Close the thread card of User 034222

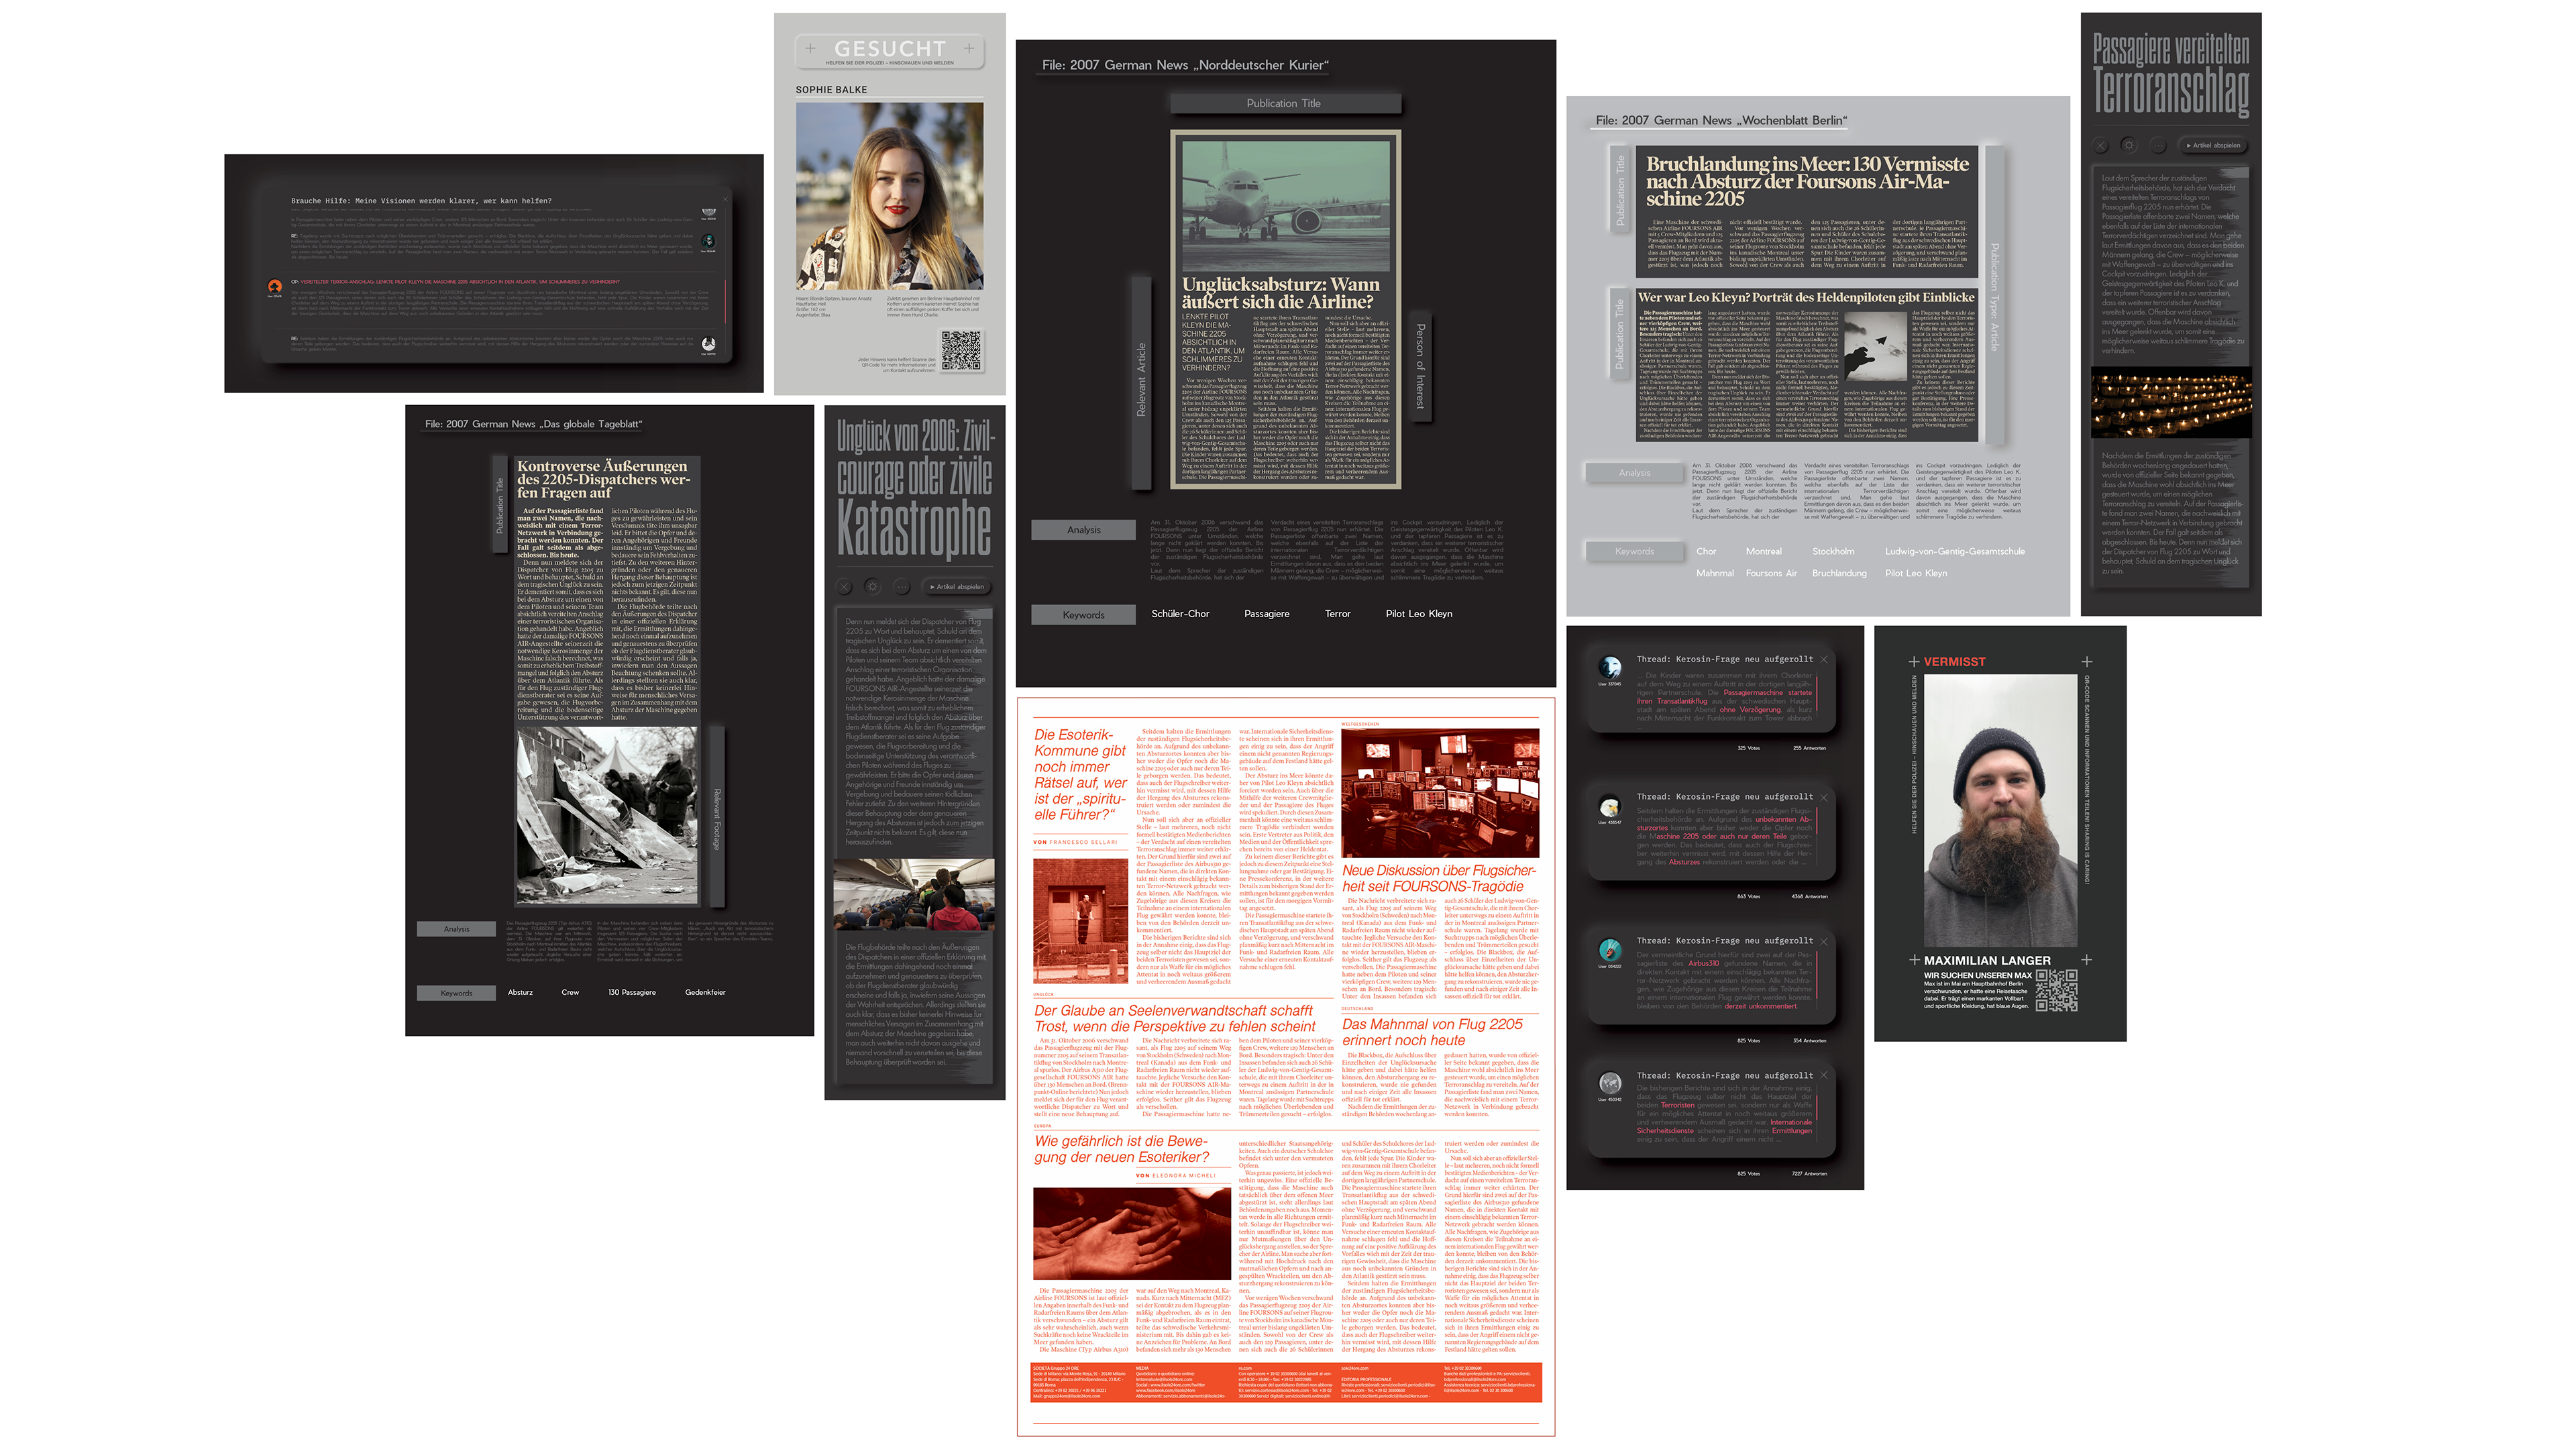(x=1824, y=941)
